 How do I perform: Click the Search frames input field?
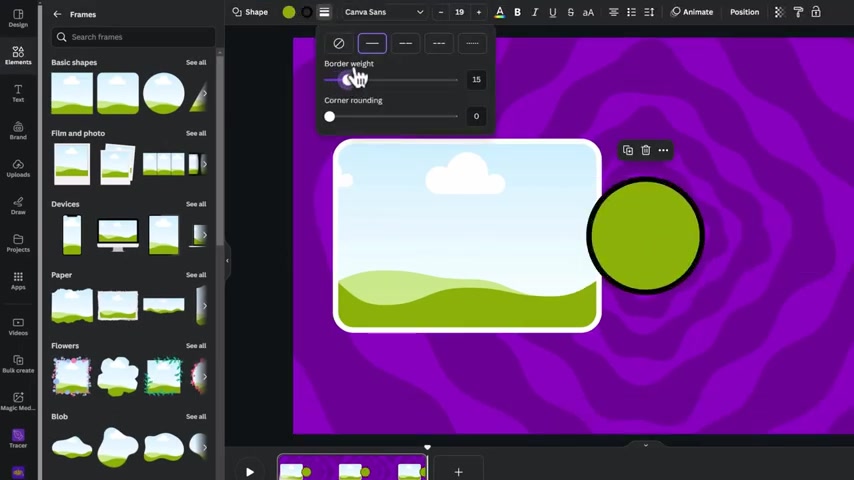[x=133, y=37]
